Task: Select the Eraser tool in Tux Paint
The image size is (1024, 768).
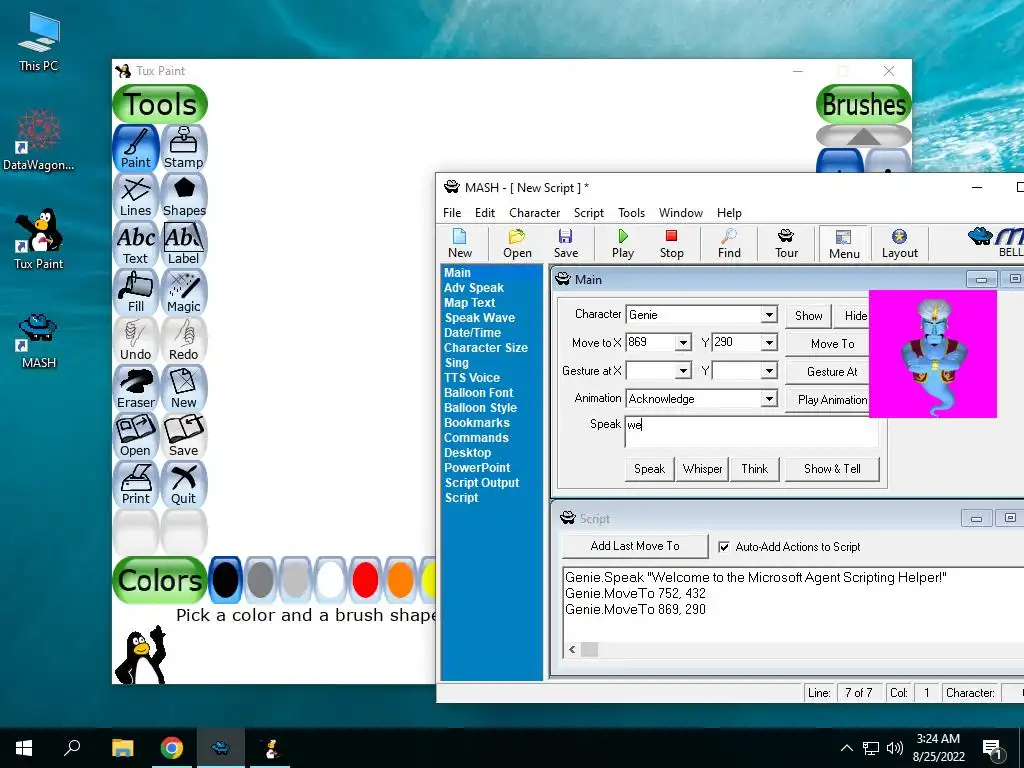Action: (x=136, y=389)
